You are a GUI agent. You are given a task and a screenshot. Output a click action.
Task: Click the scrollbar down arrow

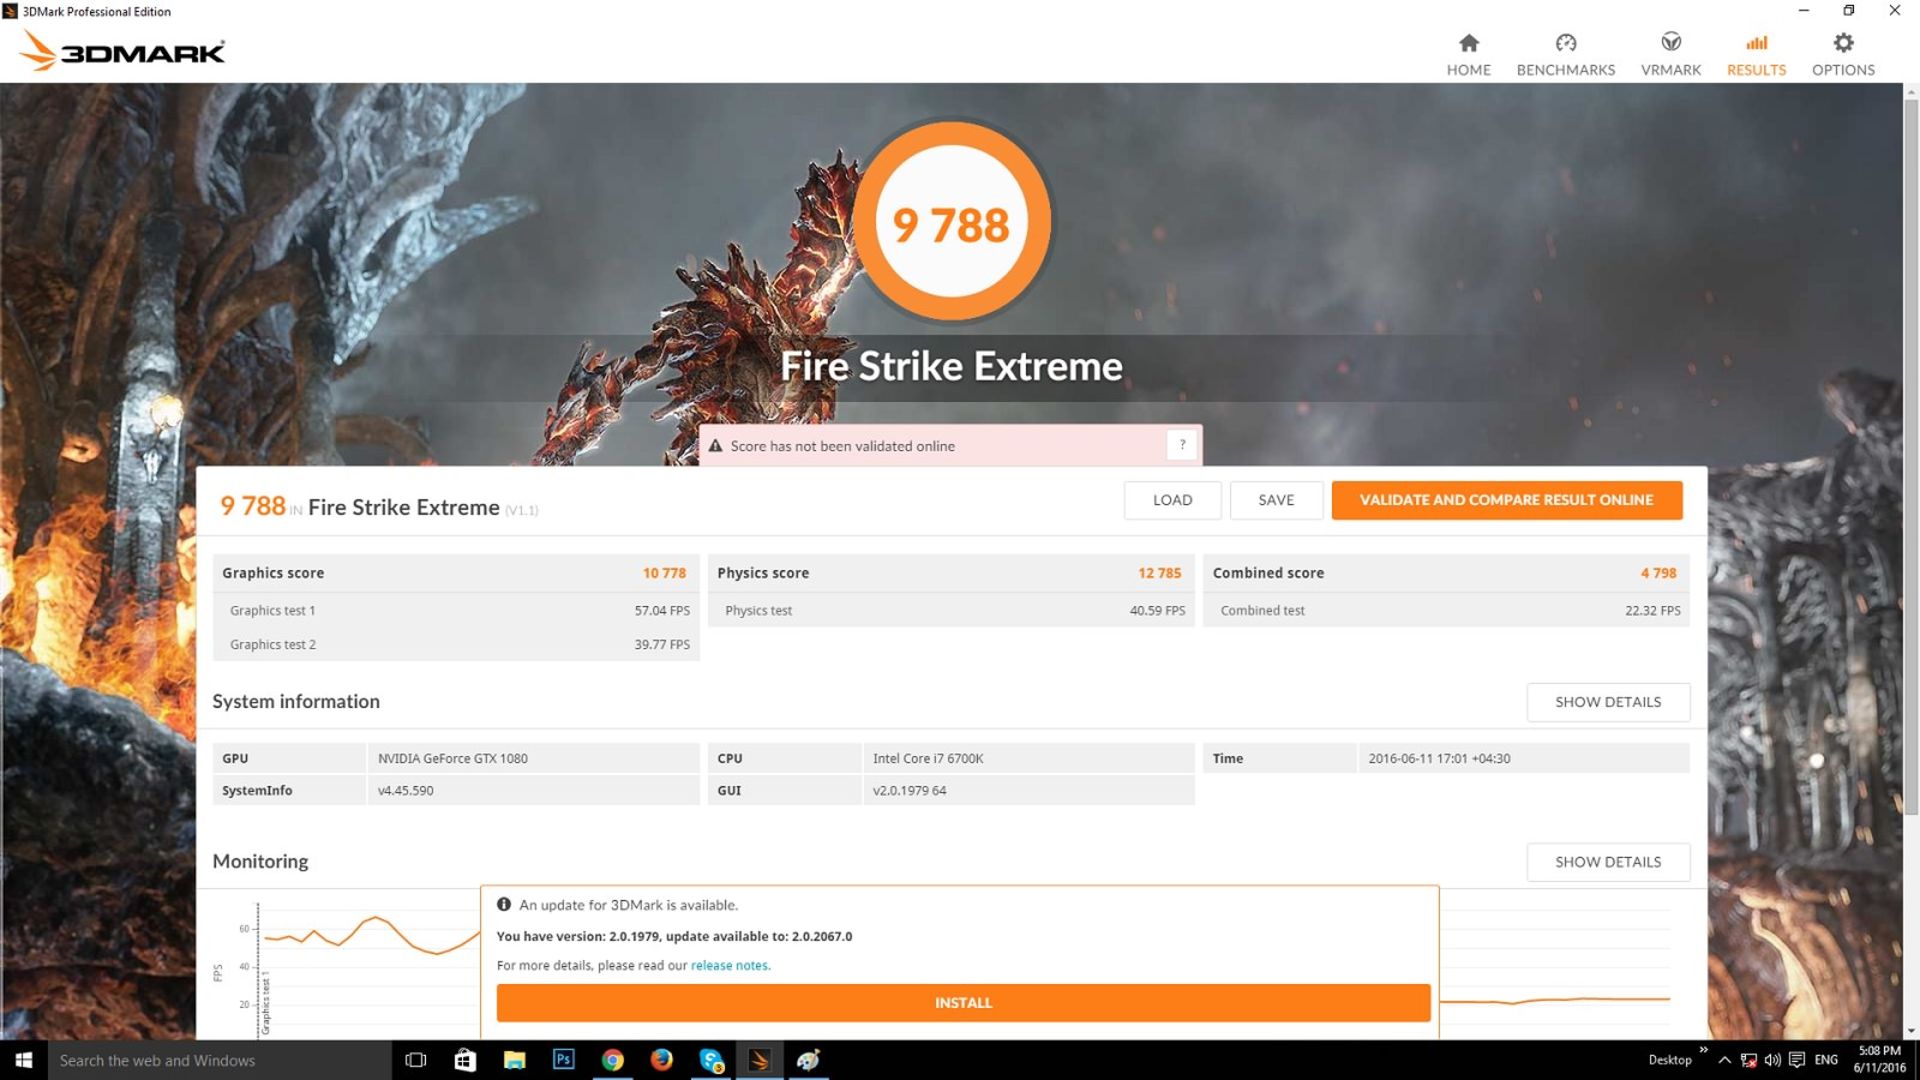pyautogui.click(x=1911, y=1031)
